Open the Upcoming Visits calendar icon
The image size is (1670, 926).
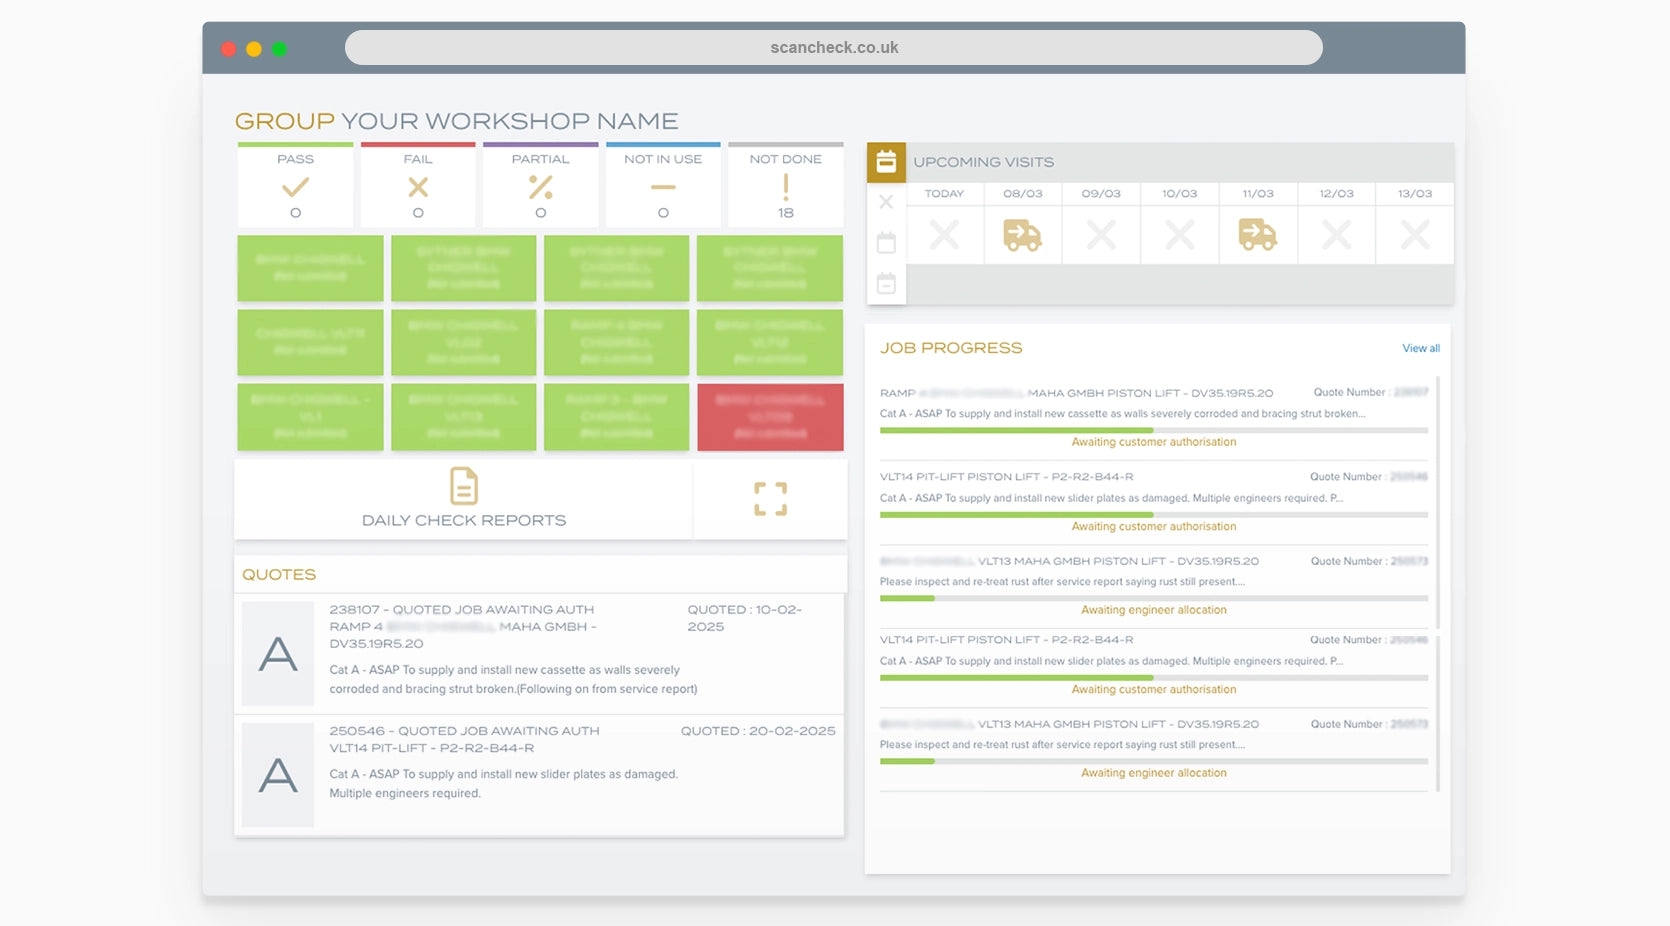pos(886,162)
